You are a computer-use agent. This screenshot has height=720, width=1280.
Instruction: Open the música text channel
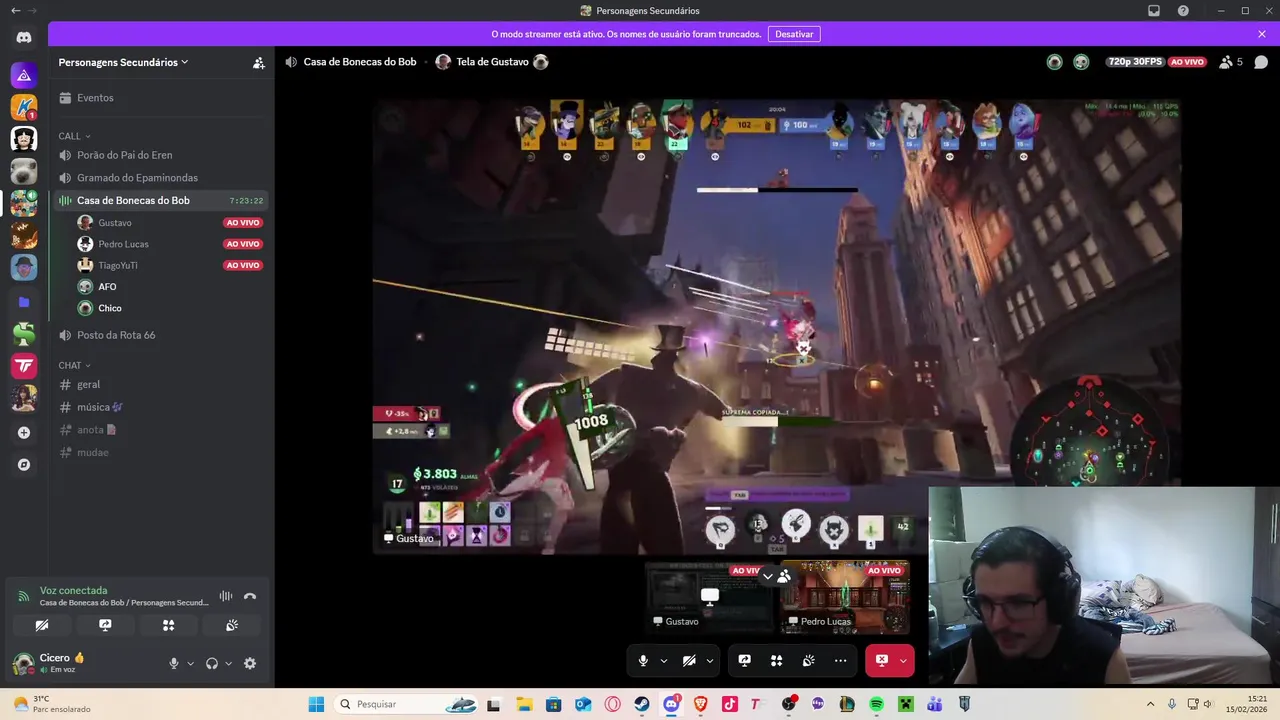(x=160, y=407)
